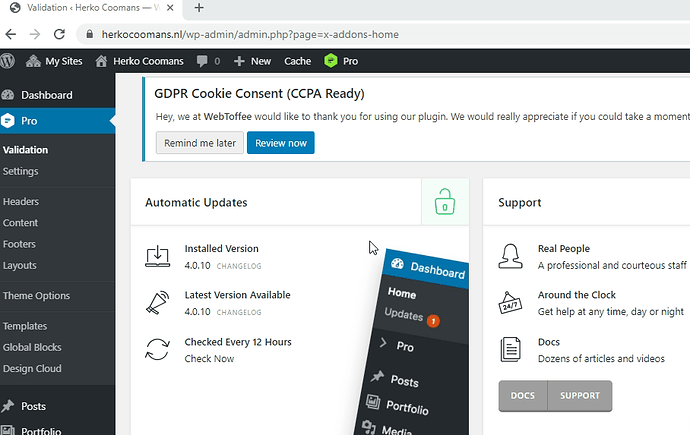
Task: Click the Pro hexagon icon in sidebar
Action: tap(8, 121)
